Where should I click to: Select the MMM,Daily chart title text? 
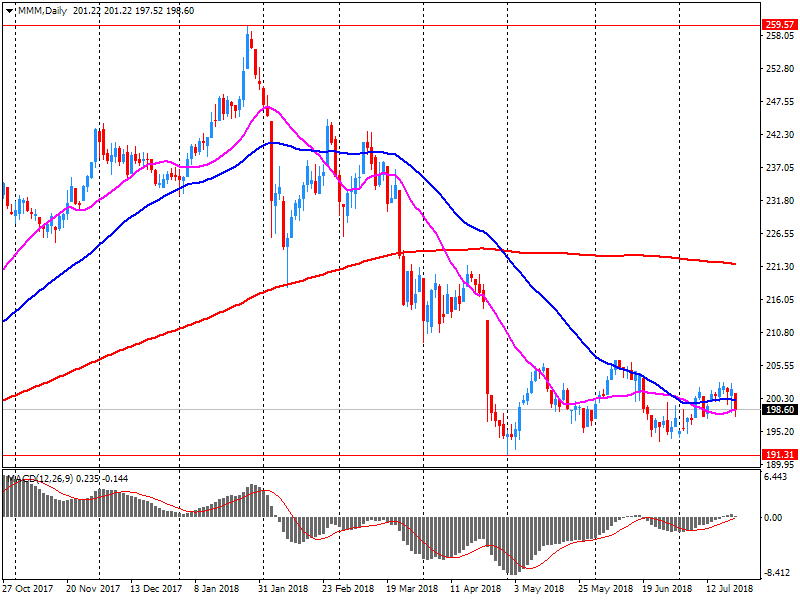point(42,11)
